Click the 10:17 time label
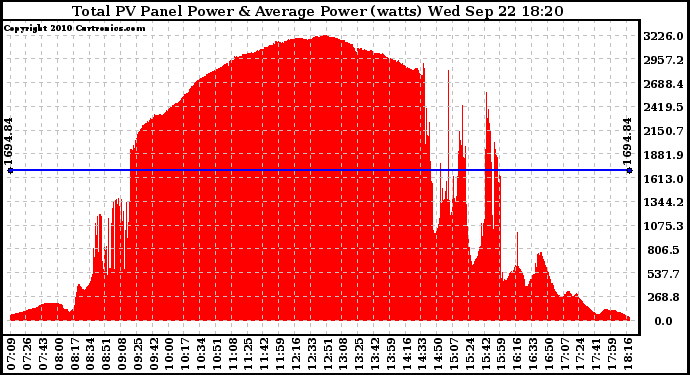The width and height of the screenshot is (690, 375). click(184, 355)
